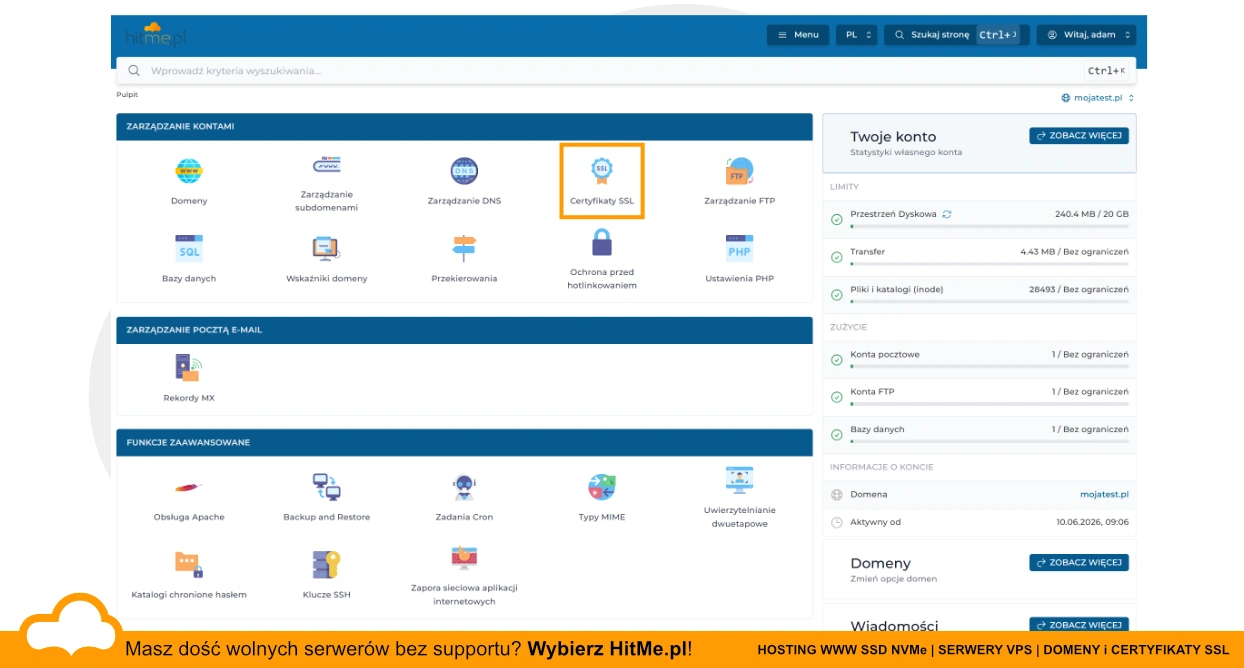Open Zadania Cron icon
The height and width of the screenshot is (668, 1244).
(464, 488)
